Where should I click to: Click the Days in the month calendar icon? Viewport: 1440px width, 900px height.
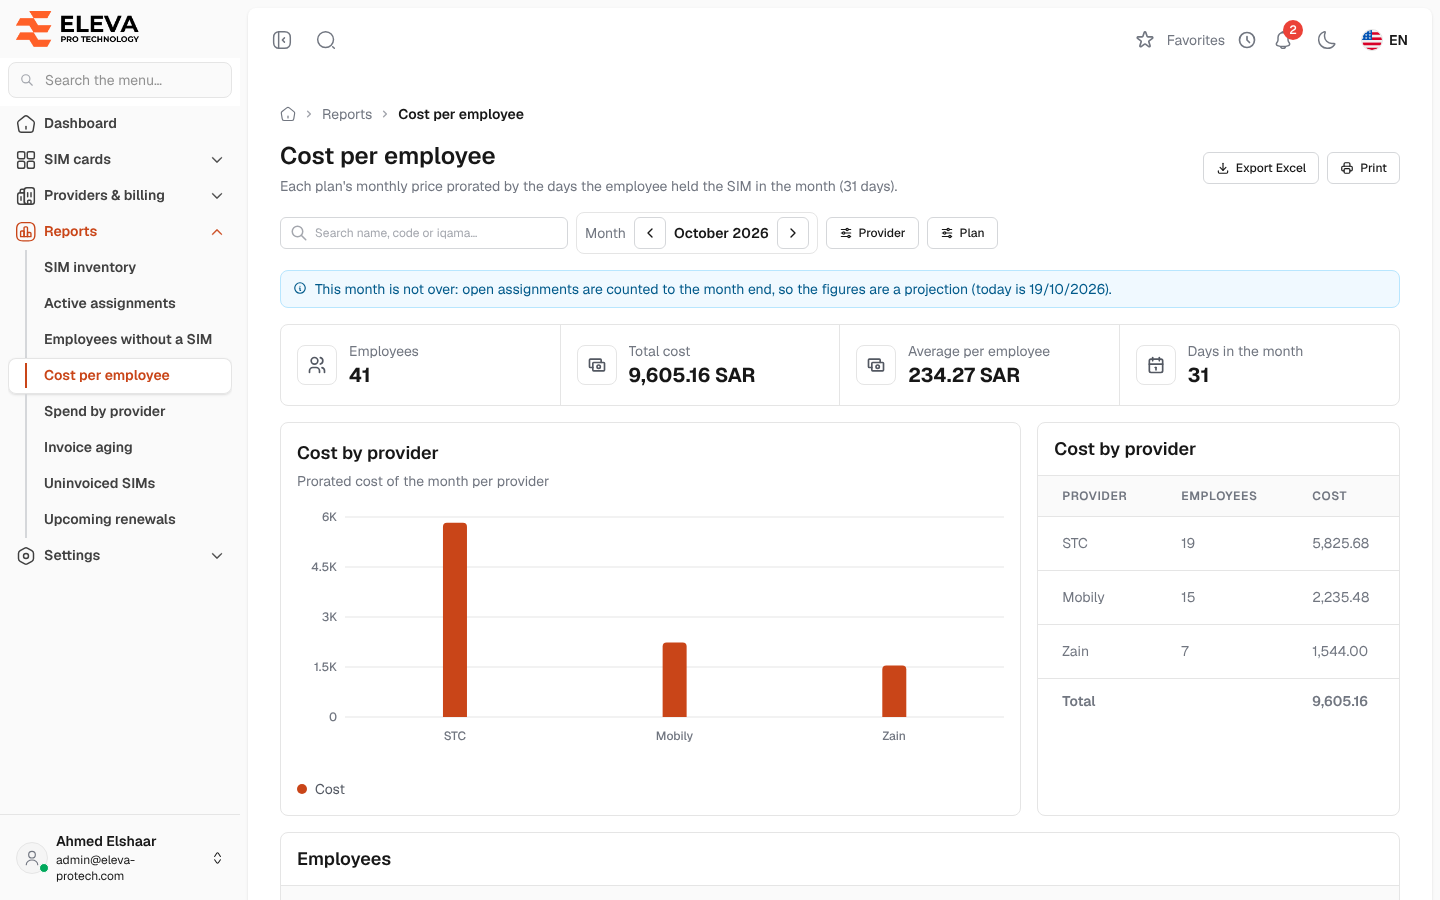(x=1156, y=365)
